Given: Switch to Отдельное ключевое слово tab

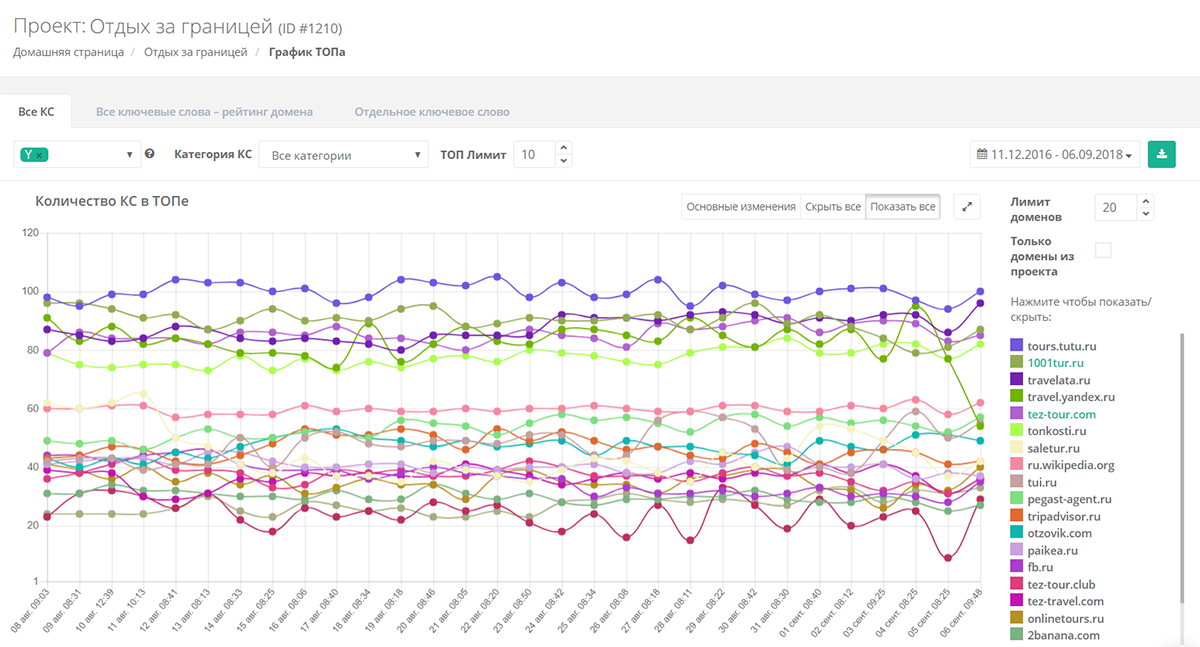Looking at the screenshot, I should point(432,112).
